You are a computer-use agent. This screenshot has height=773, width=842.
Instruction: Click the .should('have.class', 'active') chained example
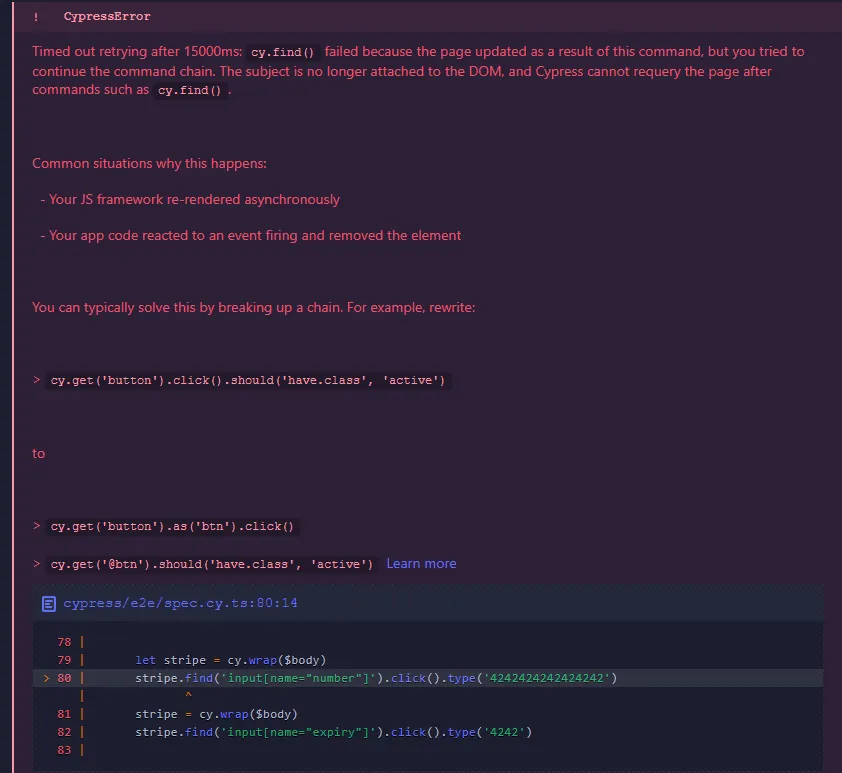pos(333,380)
